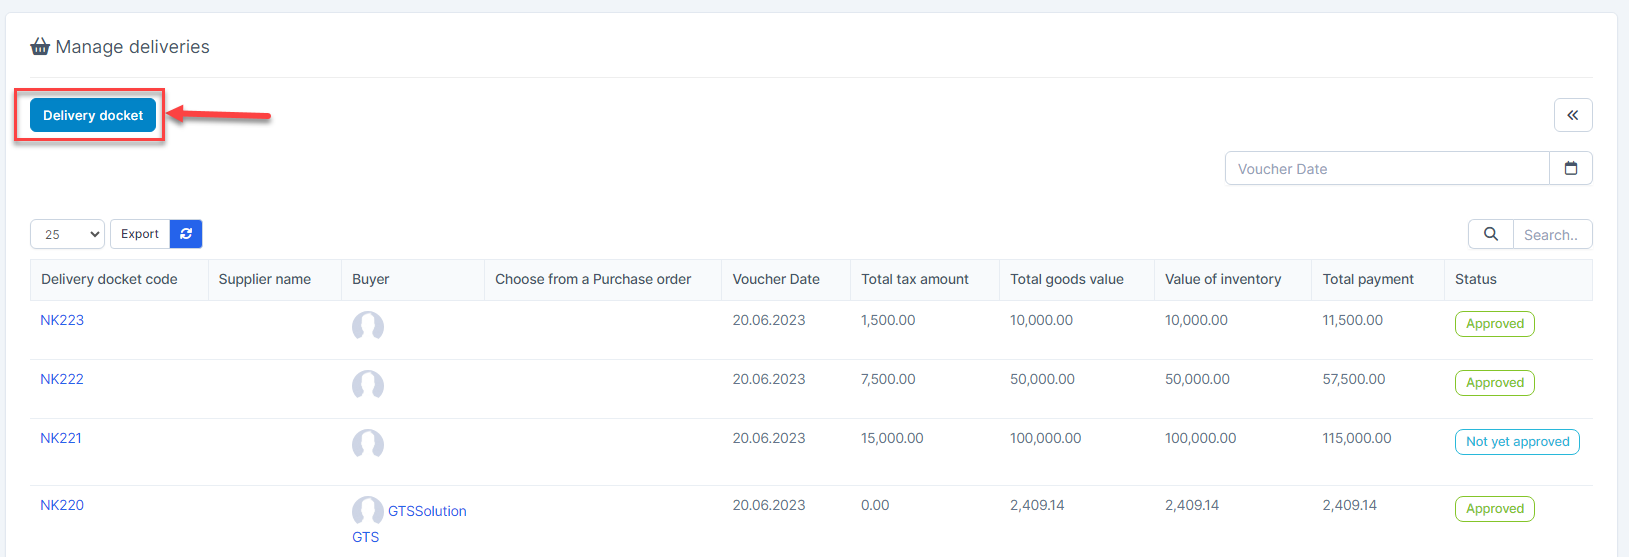Image resolution: width=1629 pixels, height=557 pixels.
Task: Focus the Voucher Date input field
Action: (1387, 168)
